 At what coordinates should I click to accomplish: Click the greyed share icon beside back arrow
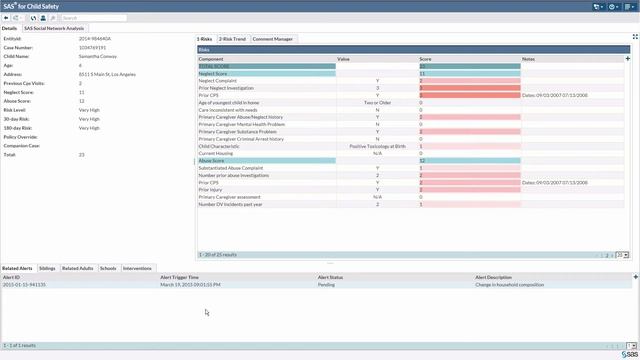click(x=17, y=18)
